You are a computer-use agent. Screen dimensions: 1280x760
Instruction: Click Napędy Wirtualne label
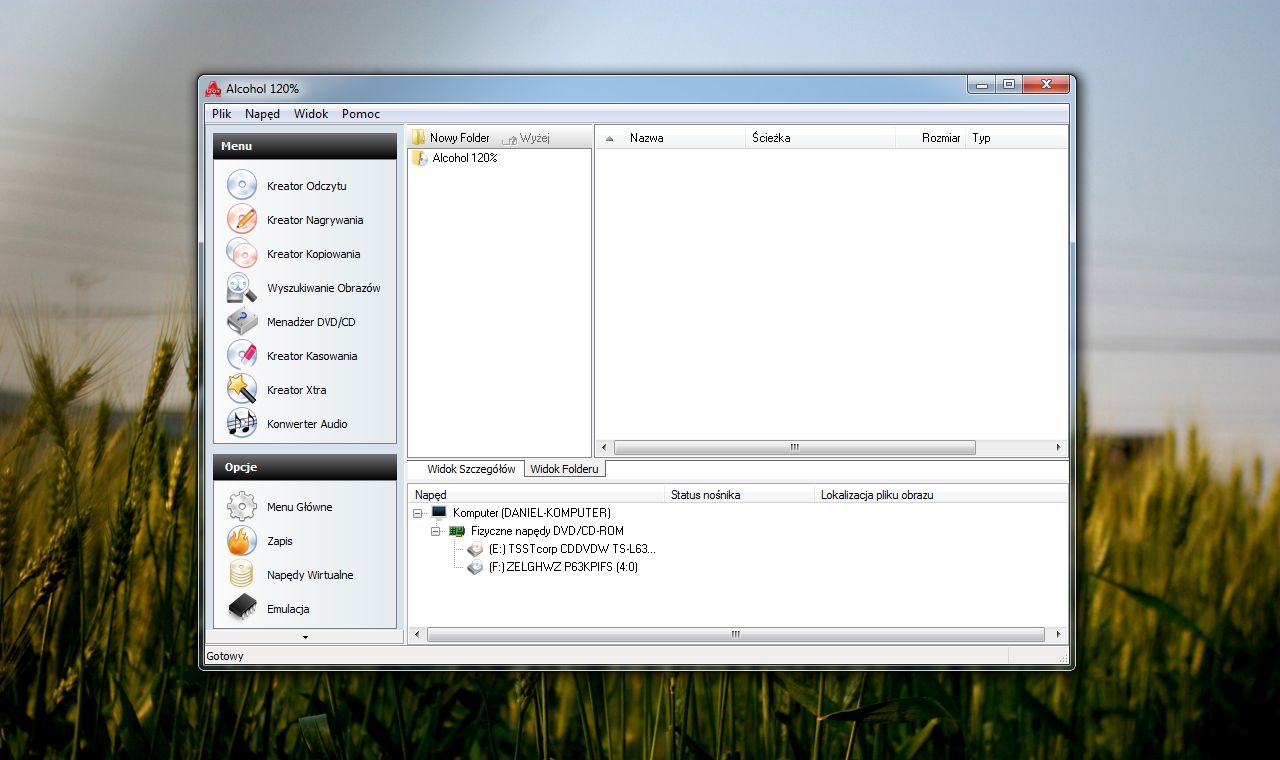(x=310, y=575)
